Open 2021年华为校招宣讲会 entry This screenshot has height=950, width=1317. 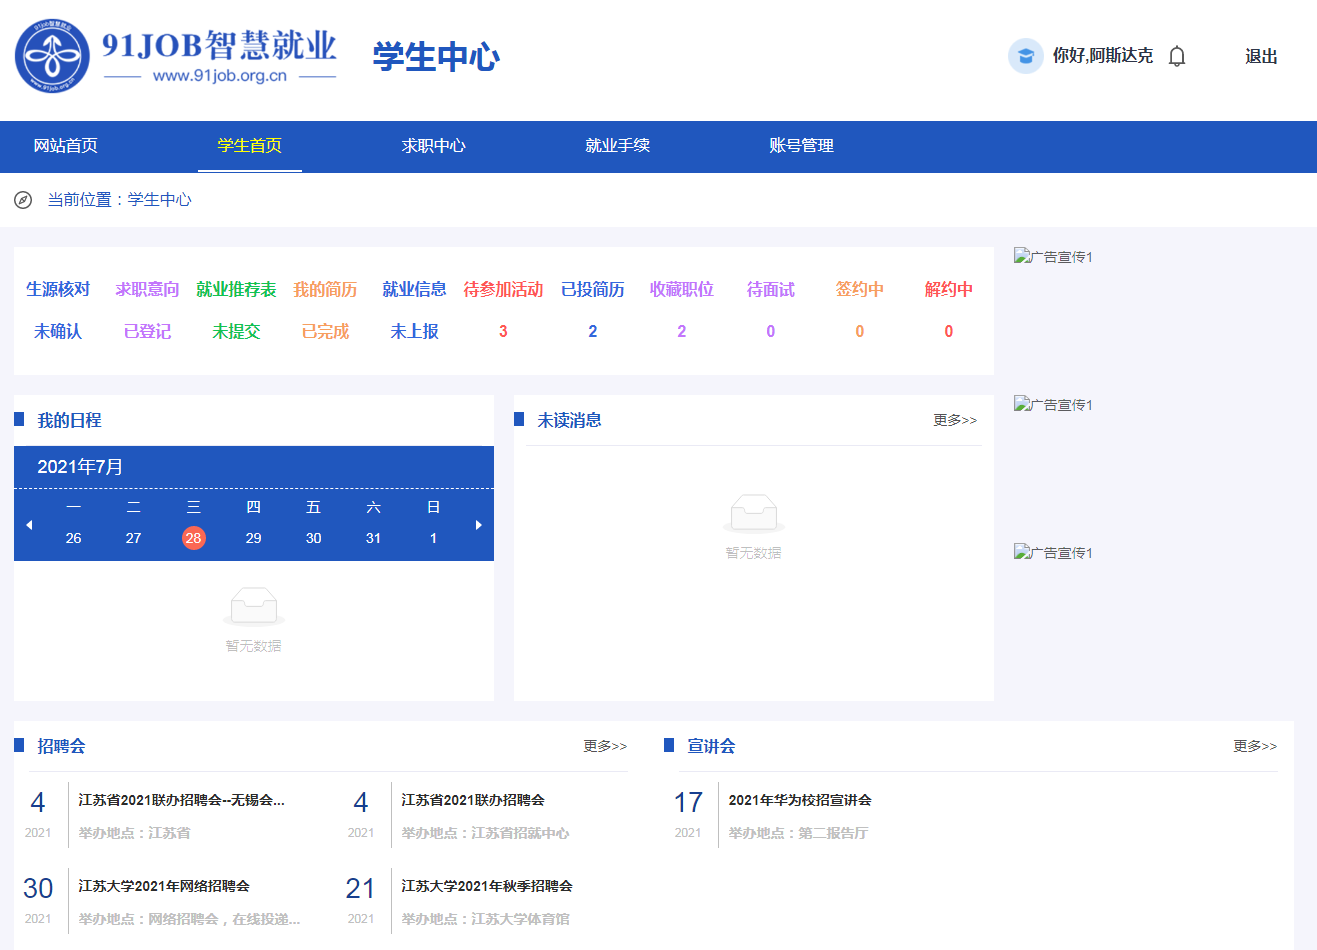(800, 800)
